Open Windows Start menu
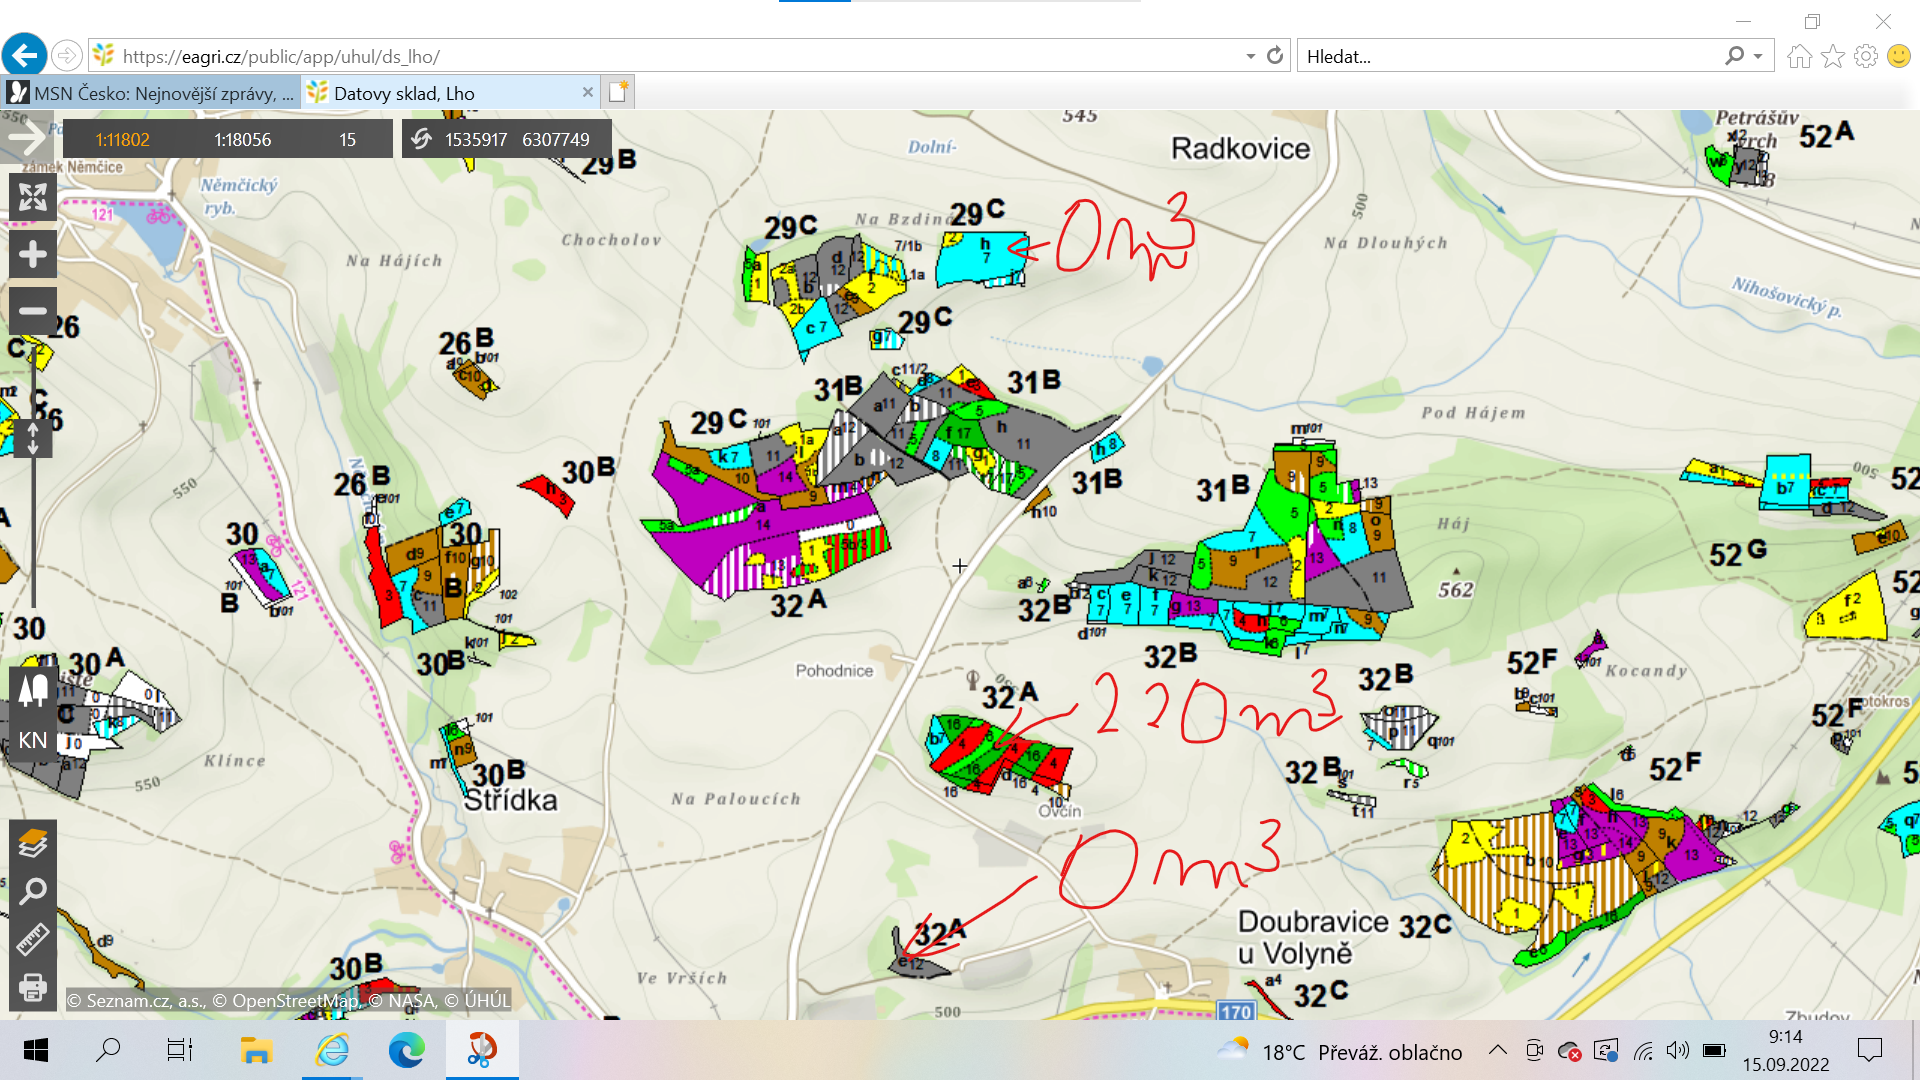The height and width of the screenshot is (1080, 1920). click(35, 1051)
